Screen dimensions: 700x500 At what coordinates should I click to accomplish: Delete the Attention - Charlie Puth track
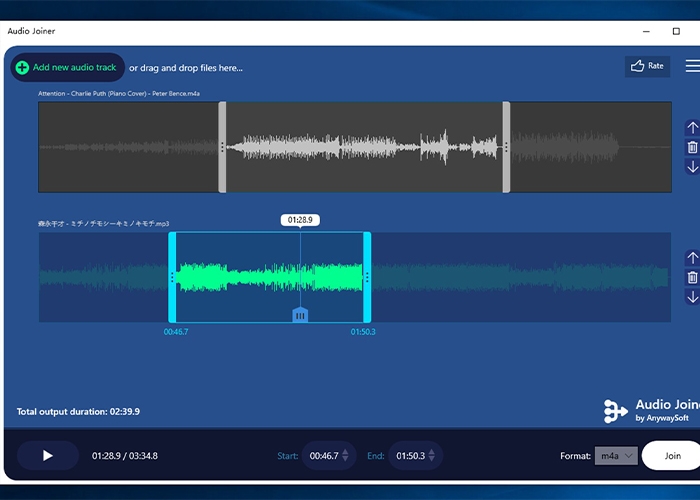(692, 147)
